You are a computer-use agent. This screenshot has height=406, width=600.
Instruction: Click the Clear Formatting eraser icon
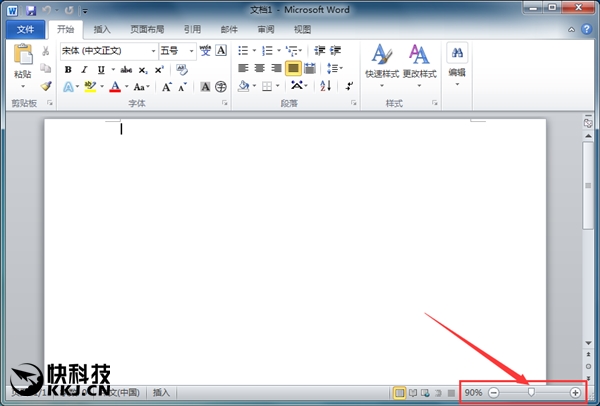(182, 69)
